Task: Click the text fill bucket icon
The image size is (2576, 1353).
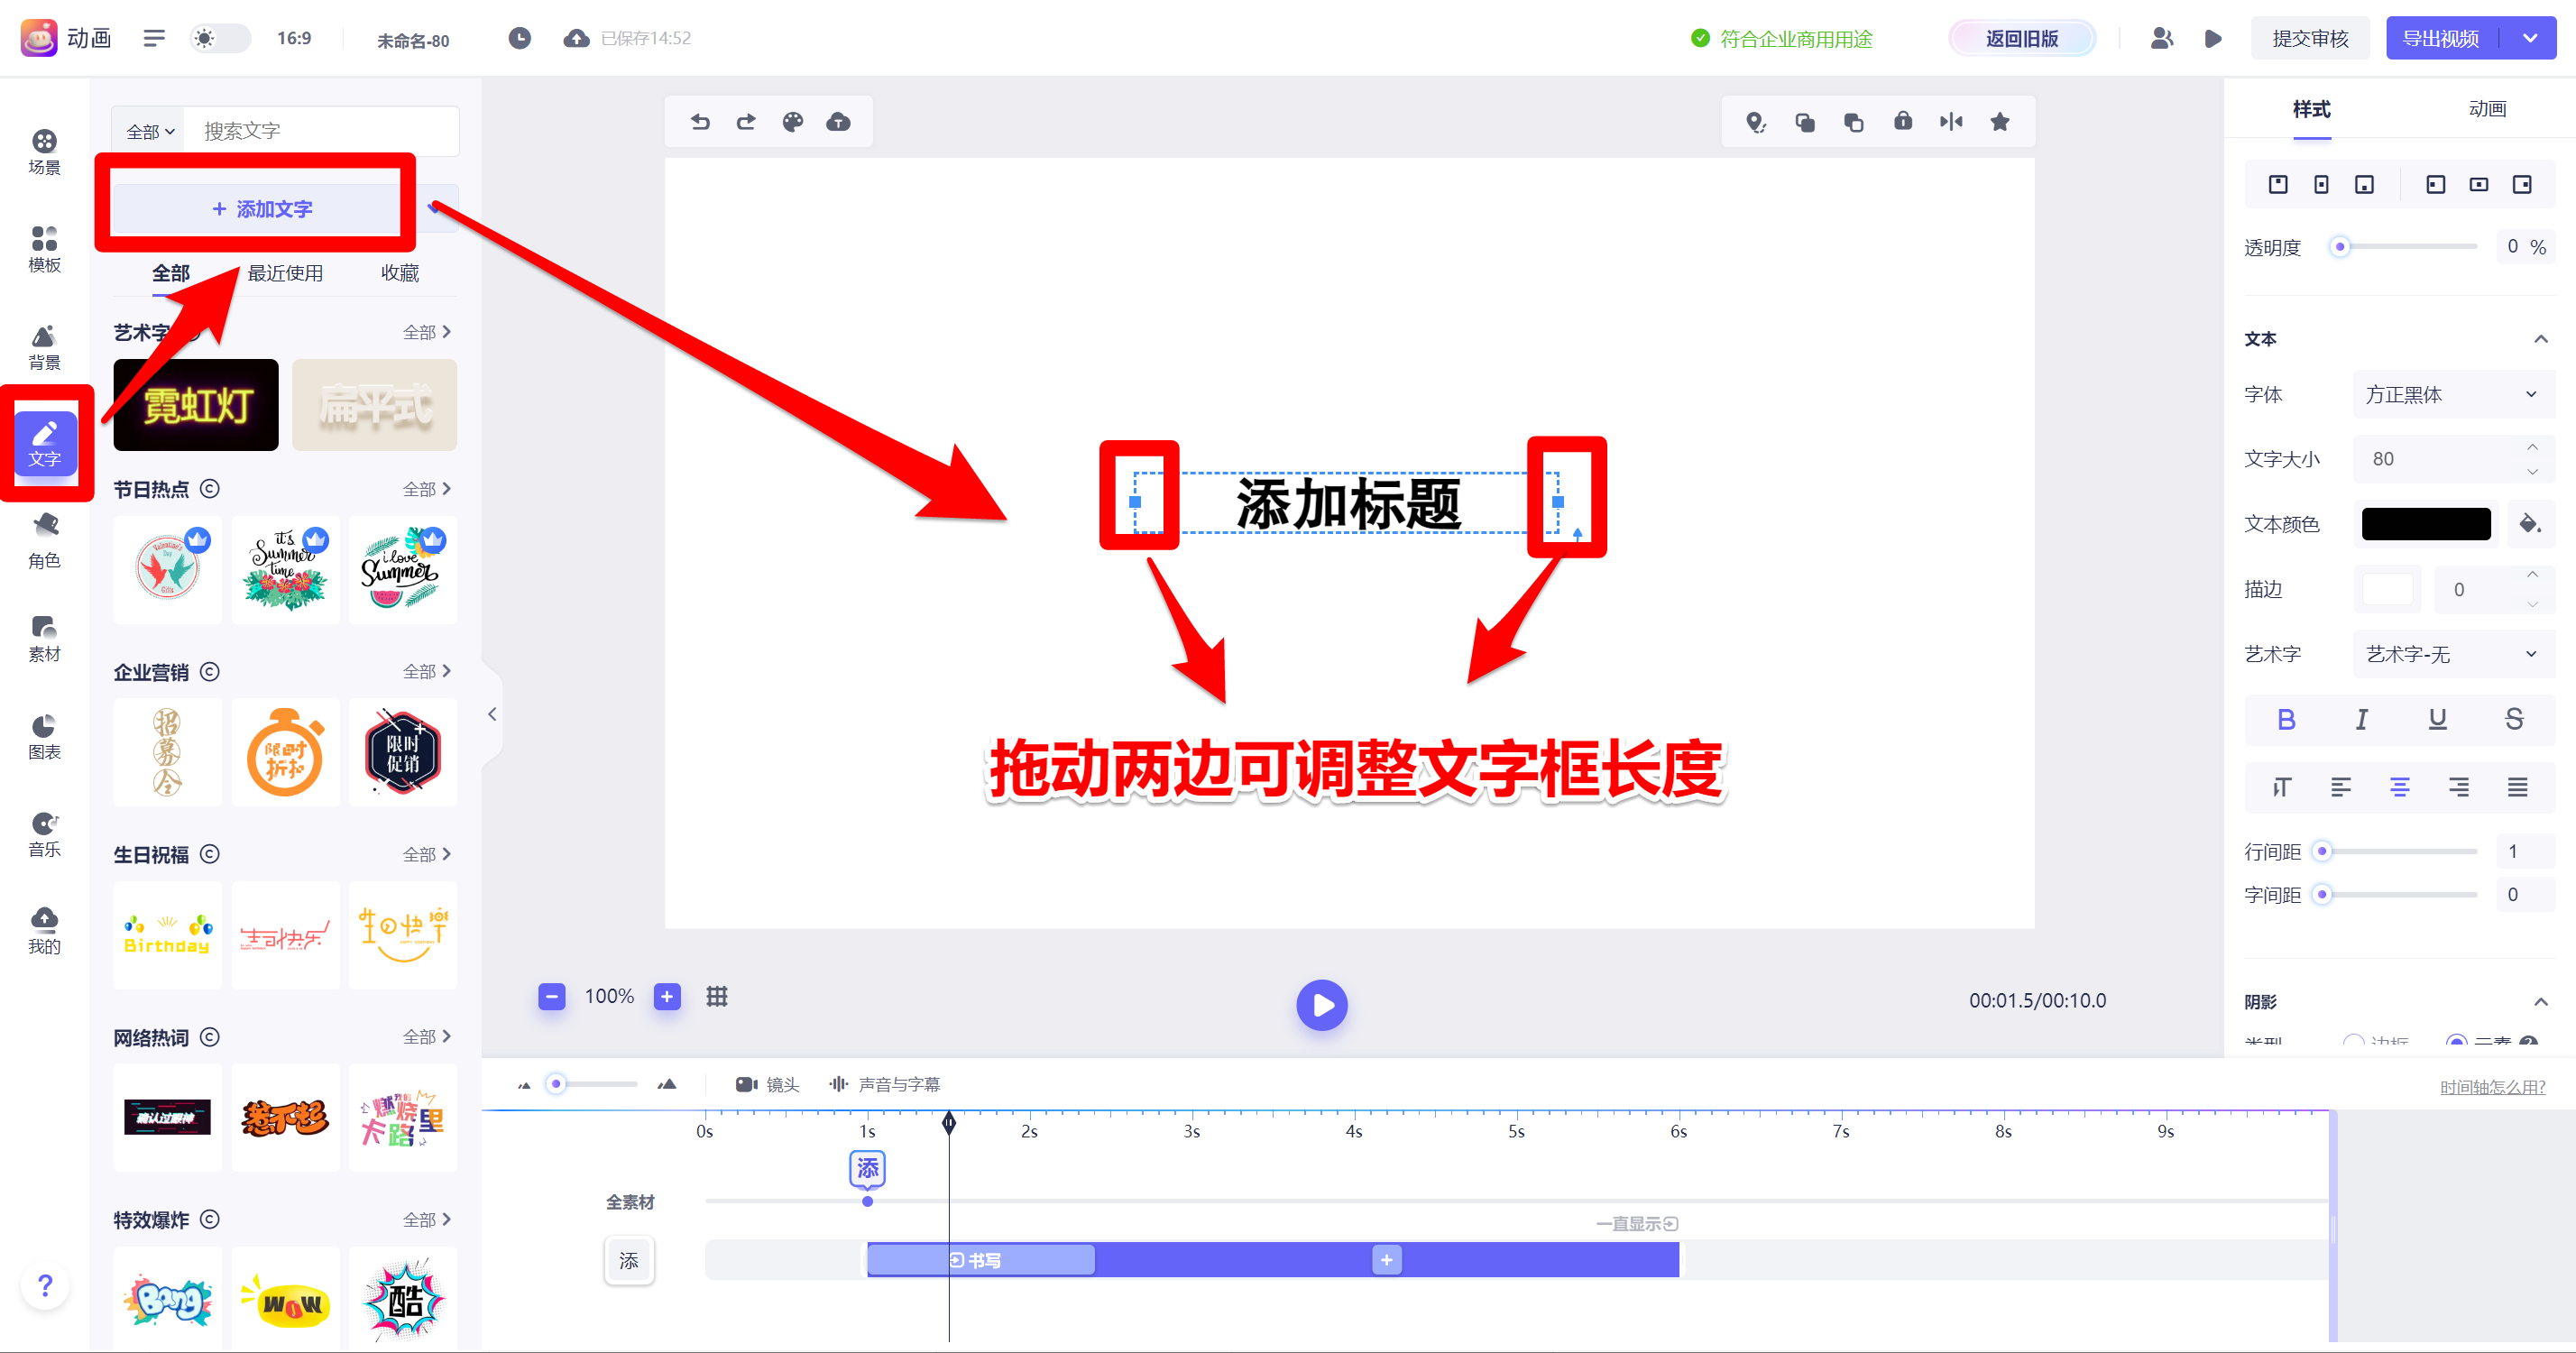Action: [2530, 523]
